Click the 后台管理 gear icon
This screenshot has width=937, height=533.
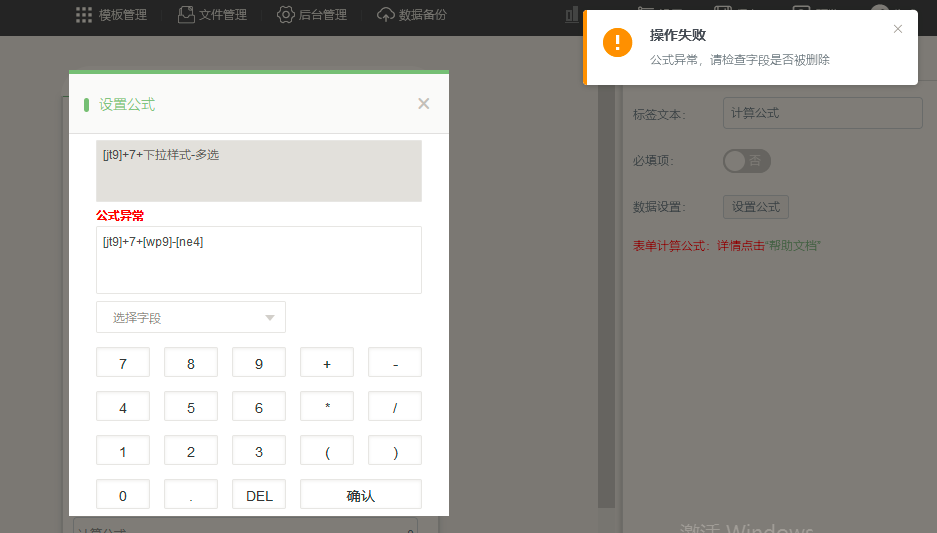click(286, 15)
